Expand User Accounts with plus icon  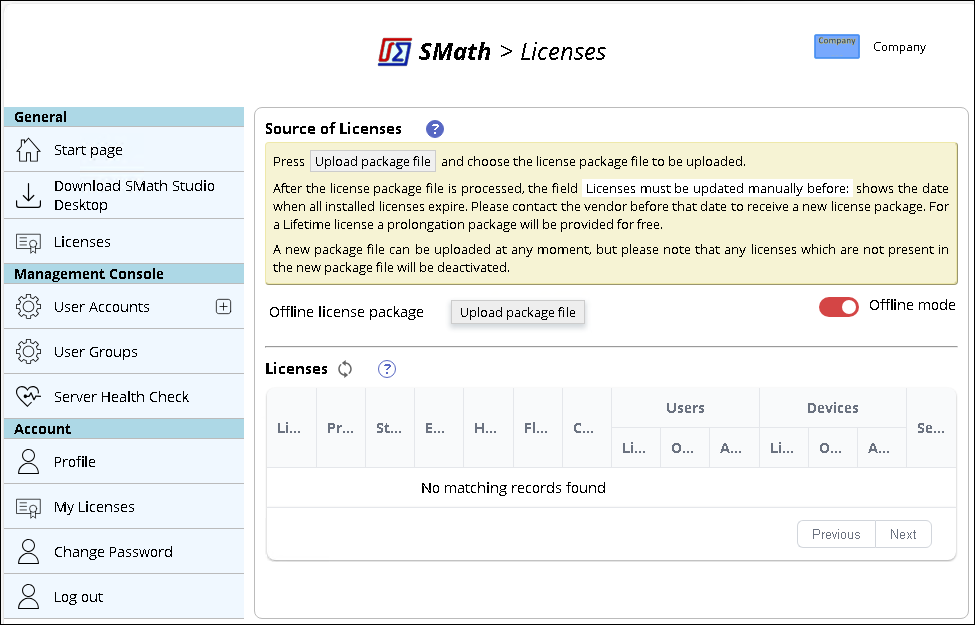coord(223,306)
